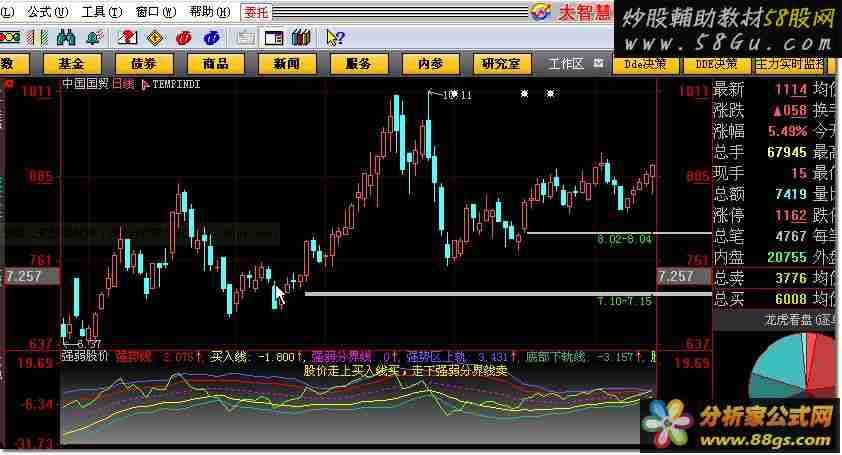This screenshot has width=842, height=455.
Task: Expand the 工作区 dropdown arrow
Action: click(x=598, y=63)
